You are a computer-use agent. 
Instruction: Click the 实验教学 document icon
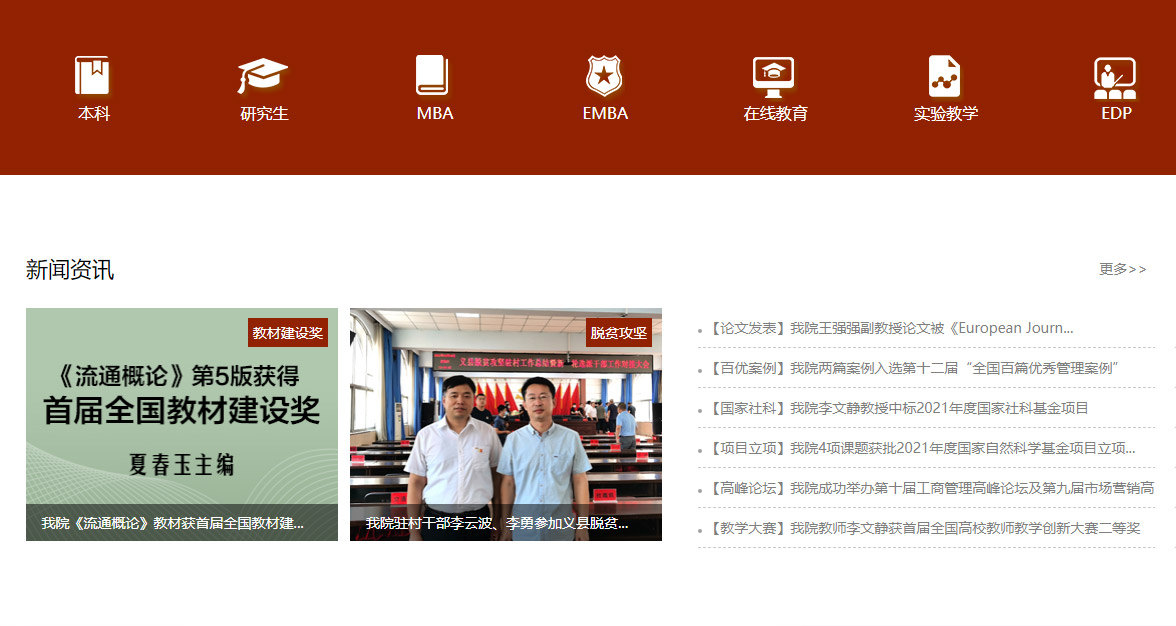(x=944, y=76)
